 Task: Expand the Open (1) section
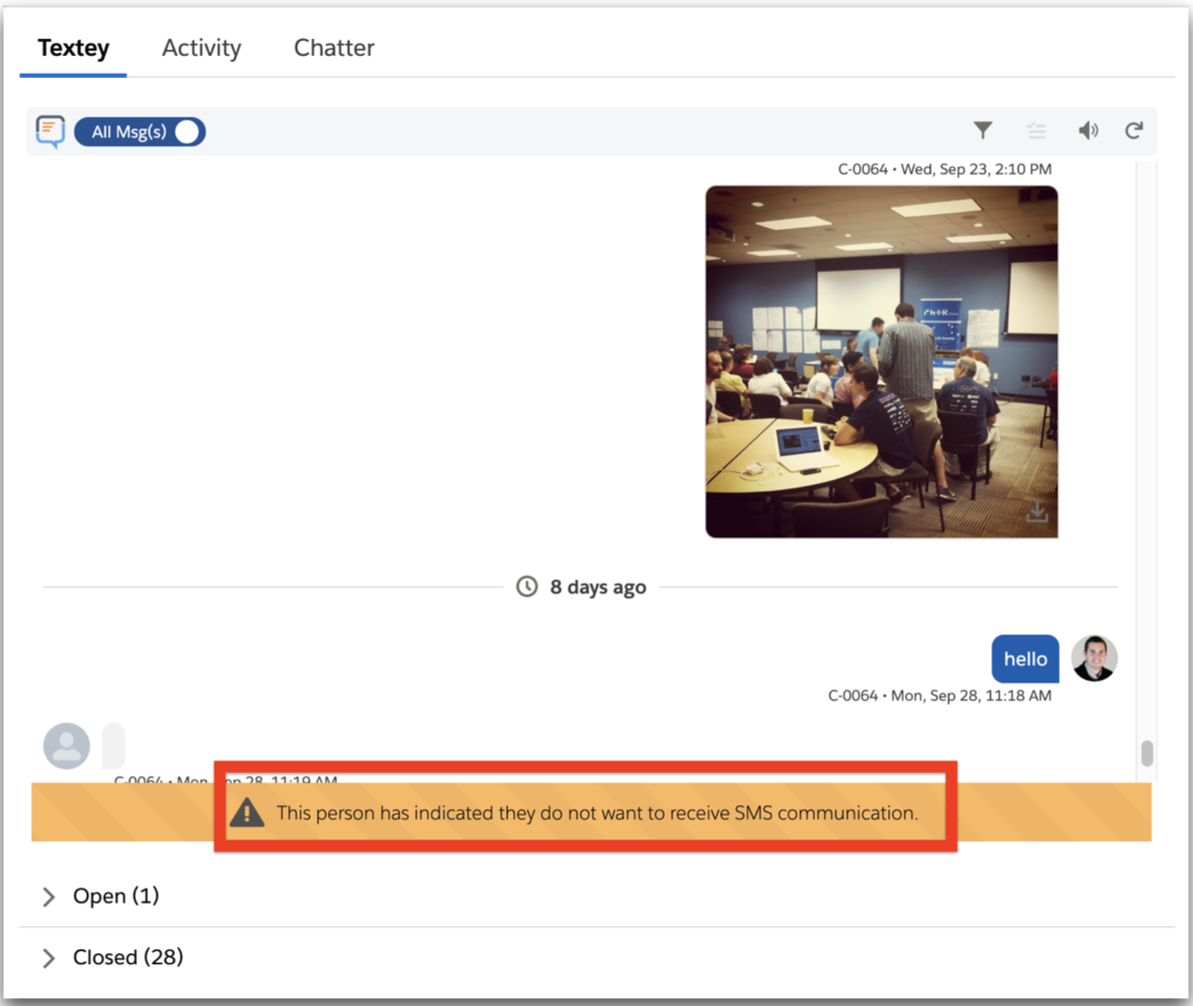click(100, 896)
